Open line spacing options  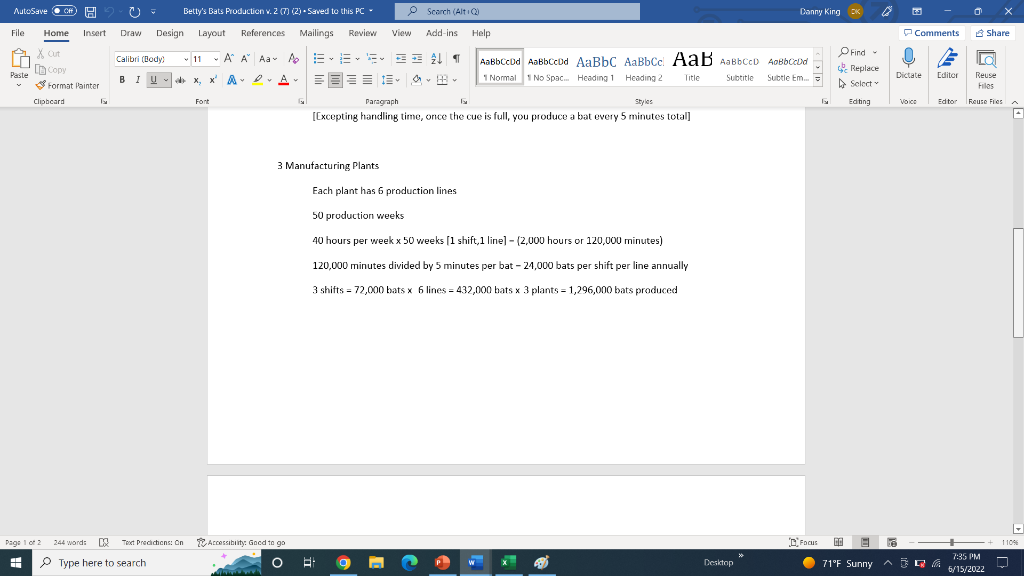coord(391,80)
